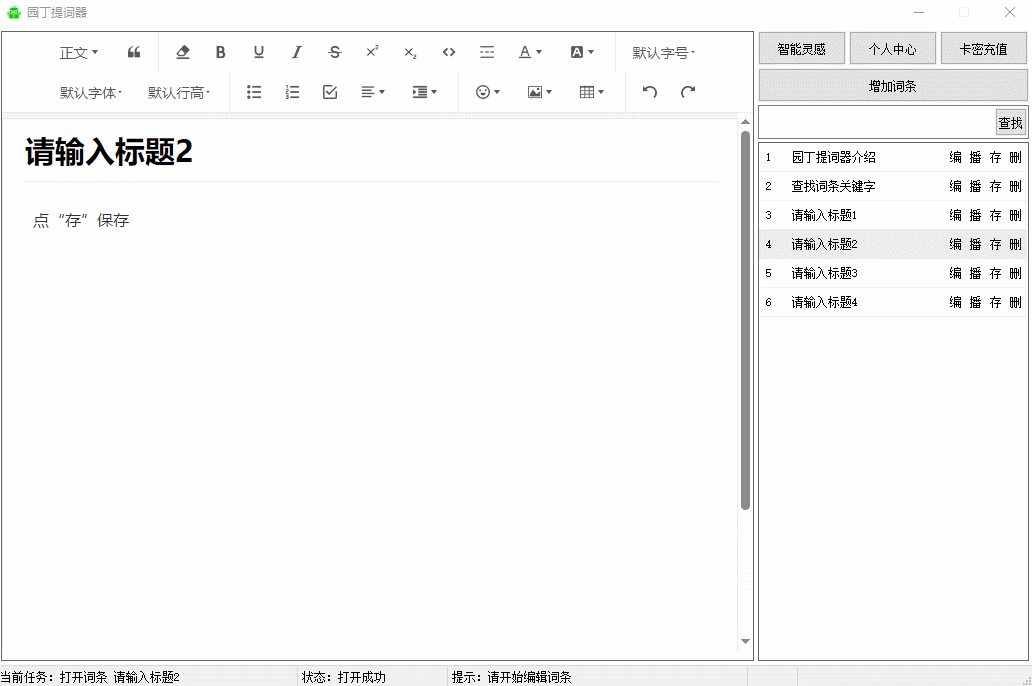Insert inline code with code icon

click(449, 53)
